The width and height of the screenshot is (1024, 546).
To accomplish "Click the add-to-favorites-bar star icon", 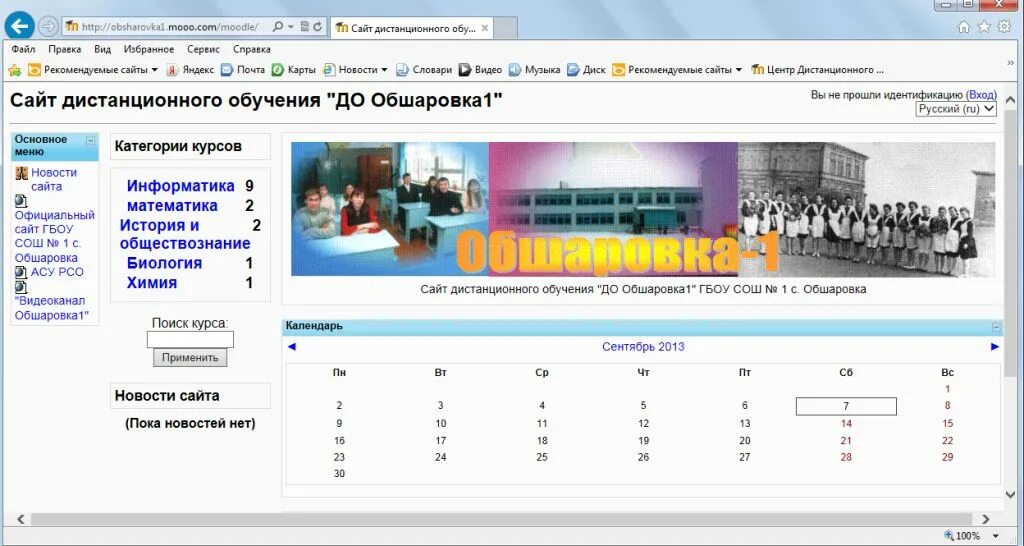I will [x=14, y=70].
